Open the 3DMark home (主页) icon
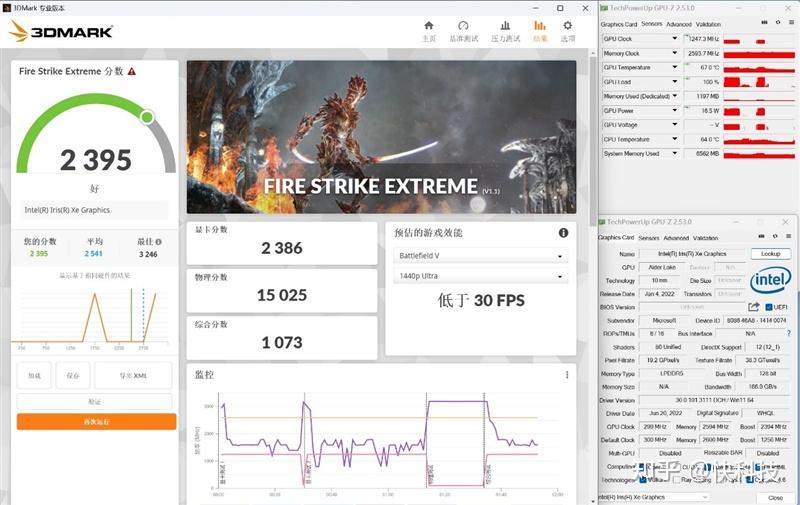The height and width of the screenshot is (505, 800). tap(429, 27)
